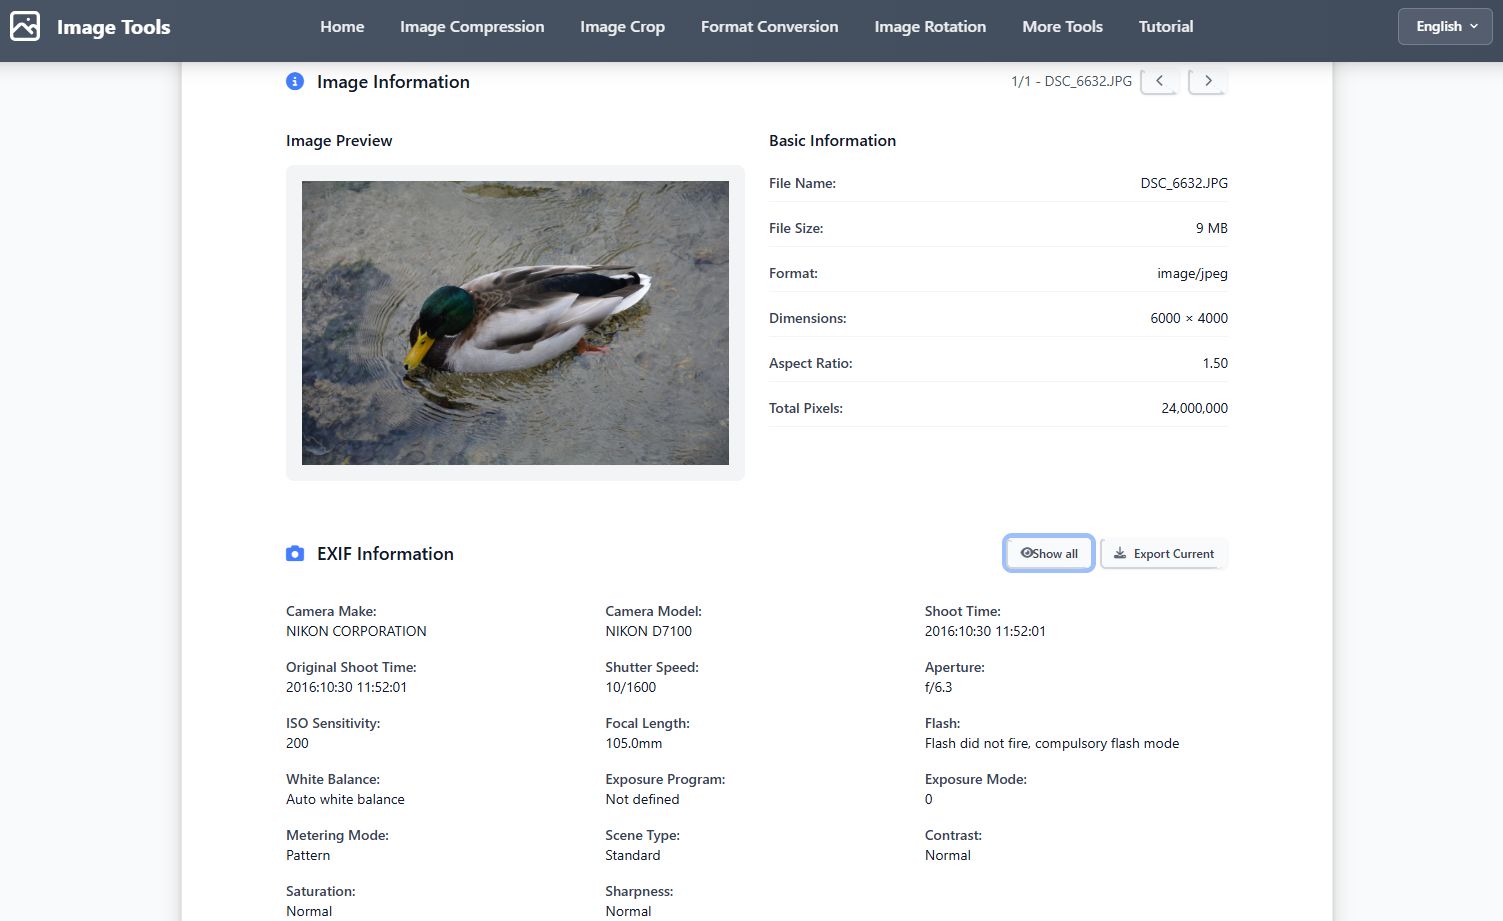Viewport: 1503px width, 921px height.
Task: Open More Tools in the navigation
Action: [1062, 27]
